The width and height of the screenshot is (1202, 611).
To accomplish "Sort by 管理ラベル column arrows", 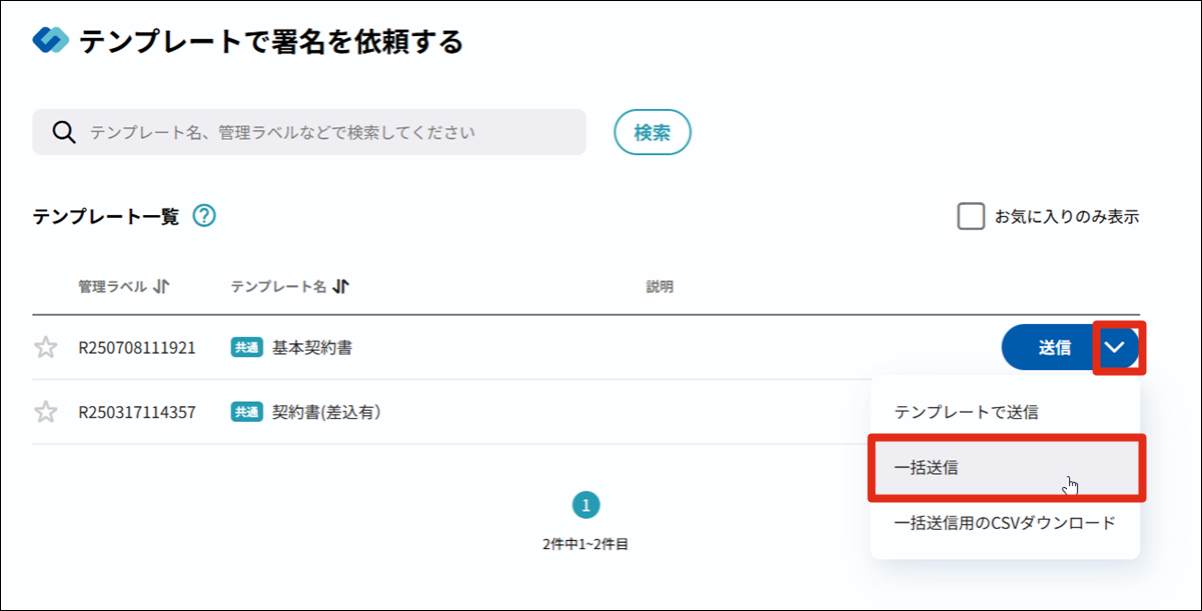I will [x=162, y=287].
